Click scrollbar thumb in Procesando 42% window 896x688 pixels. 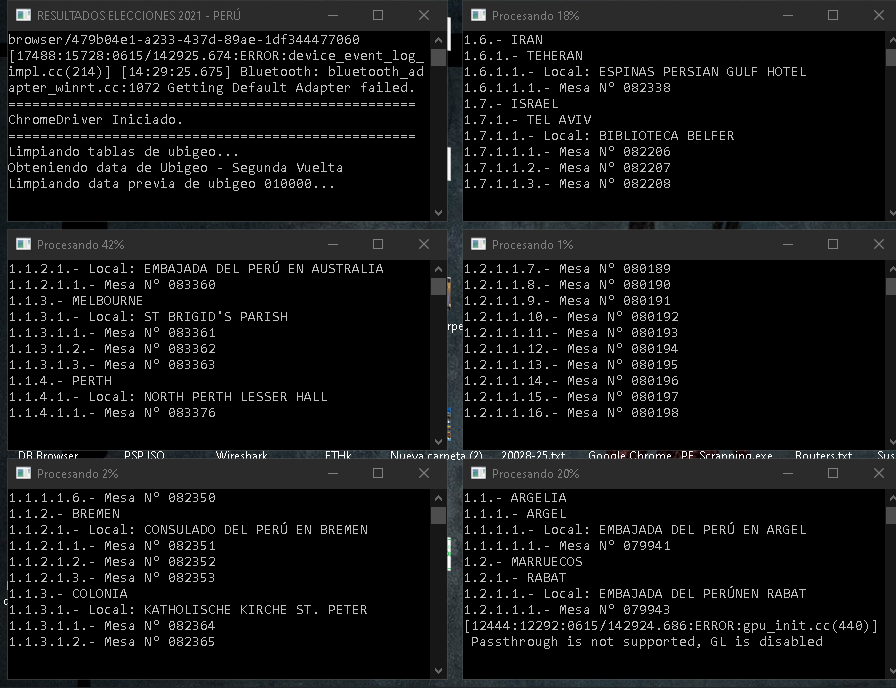pyautogui.click(x=438, y=287)
